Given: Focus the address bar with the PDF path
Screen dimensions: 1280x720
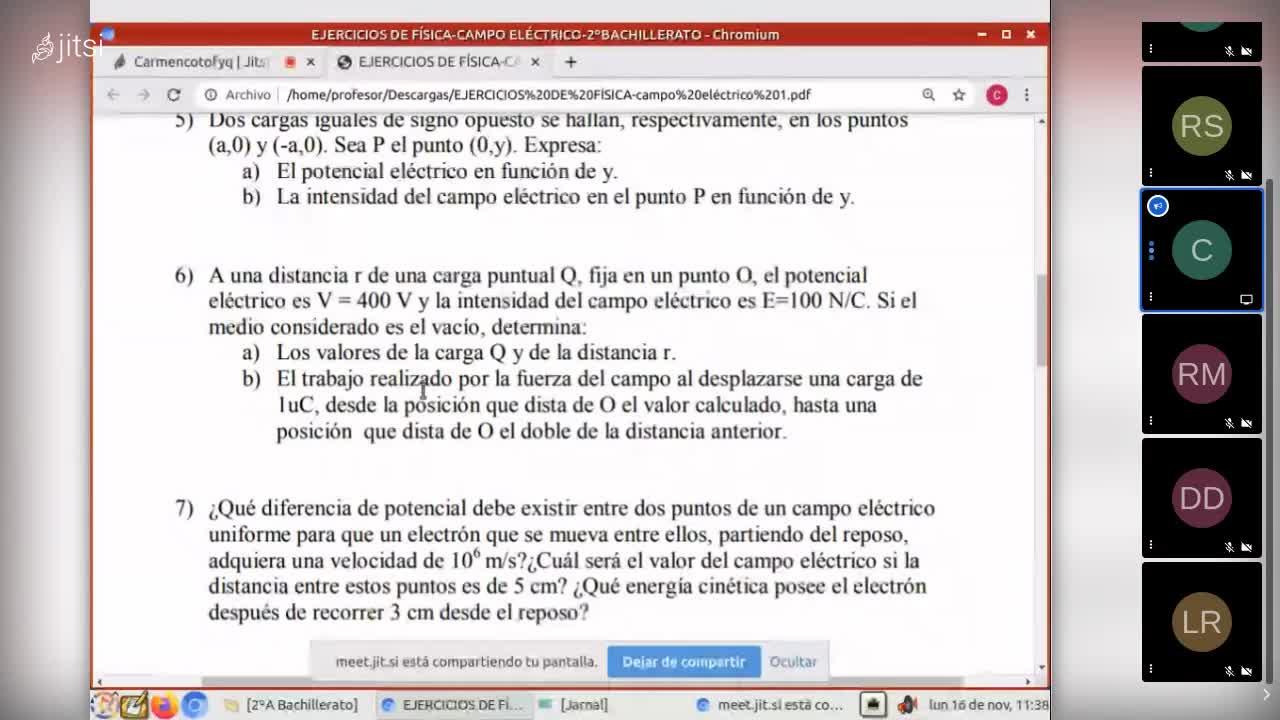Looking at the screenshot, I should [x=548, y=95].
